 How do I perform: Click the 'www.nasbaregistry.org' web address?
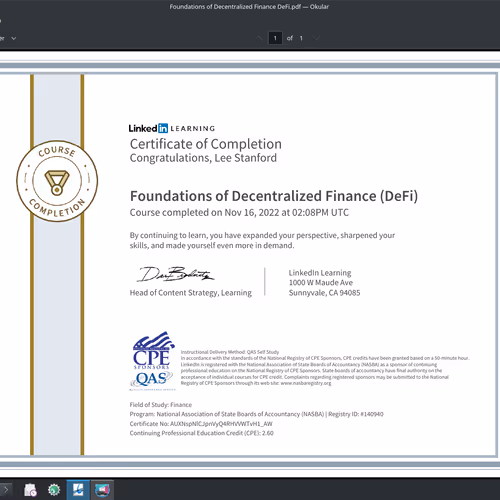point(306,383)
